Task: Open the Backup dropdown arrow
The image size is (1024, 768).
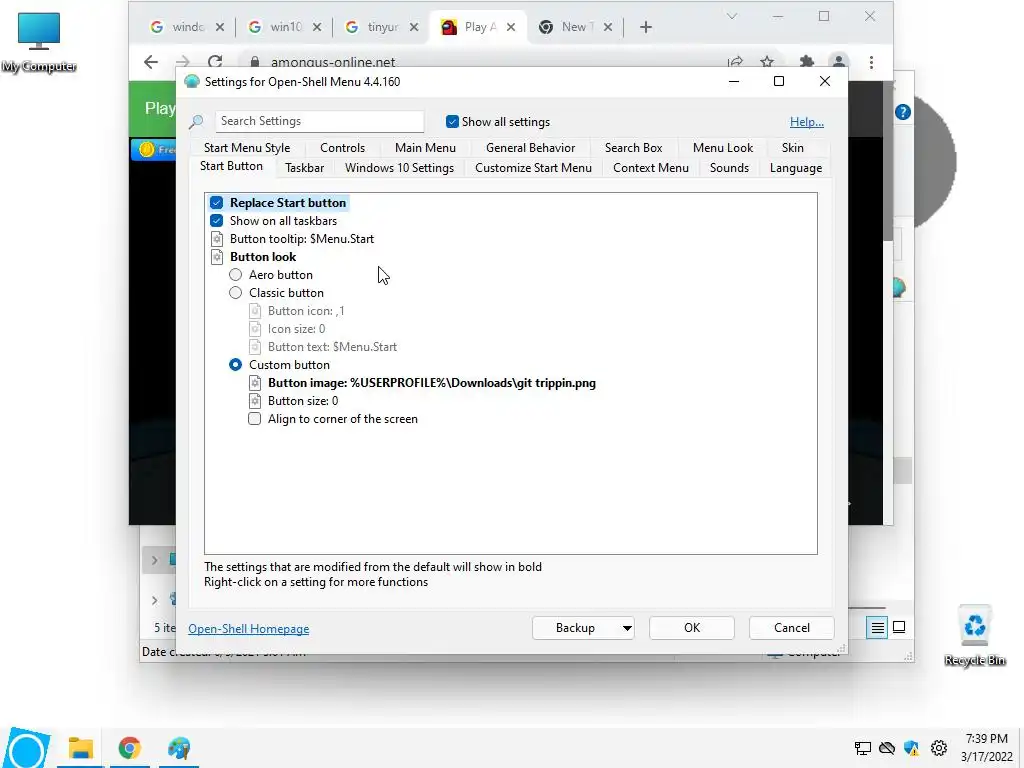Action: coord(626,628)
